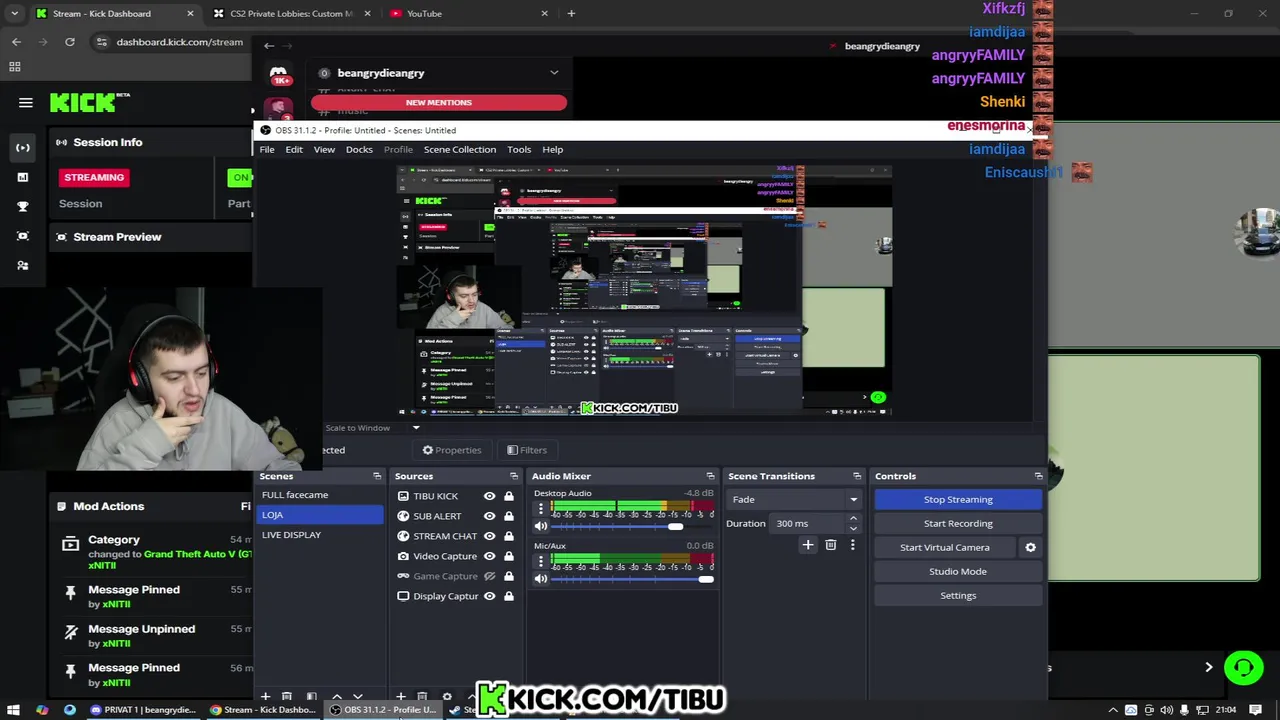This screenshot has height=720, width=1280.
Task: Hide the TIBU KICK source
Action: click(x=489, y=496)
